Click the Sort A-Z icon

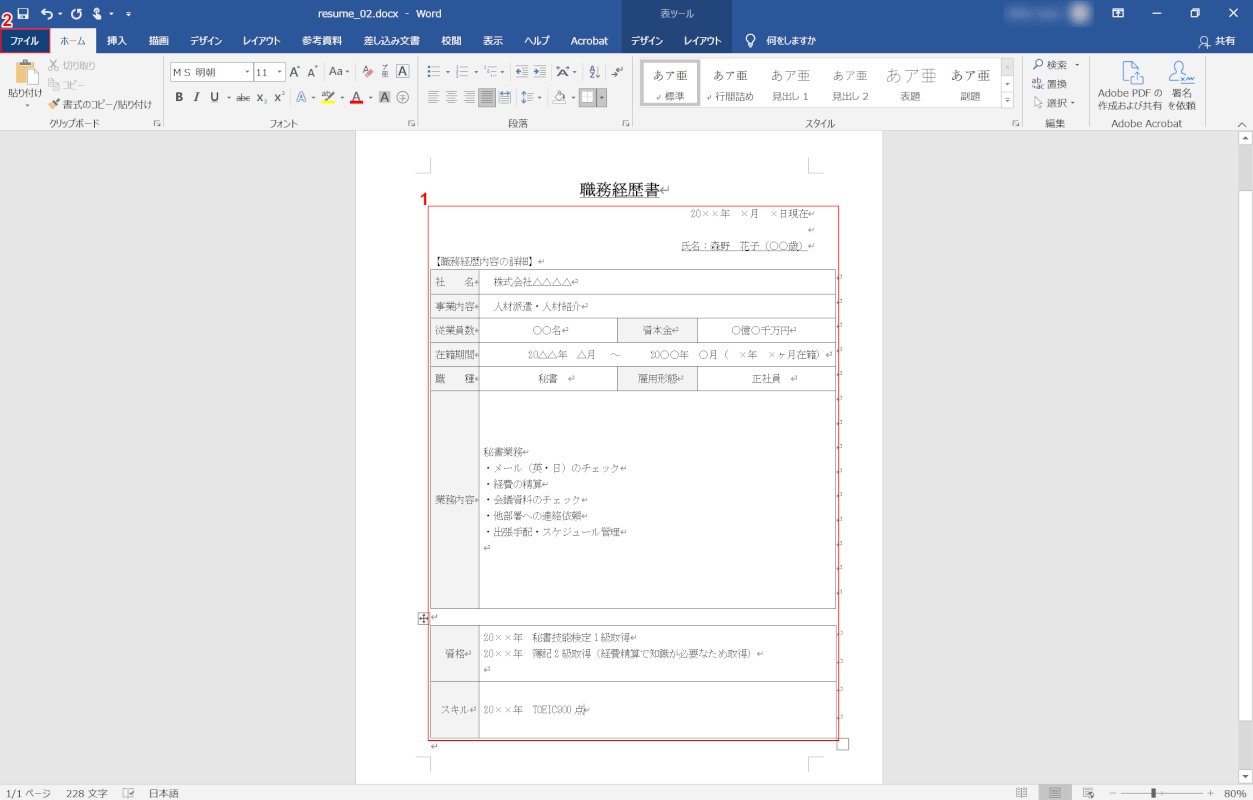594,72
